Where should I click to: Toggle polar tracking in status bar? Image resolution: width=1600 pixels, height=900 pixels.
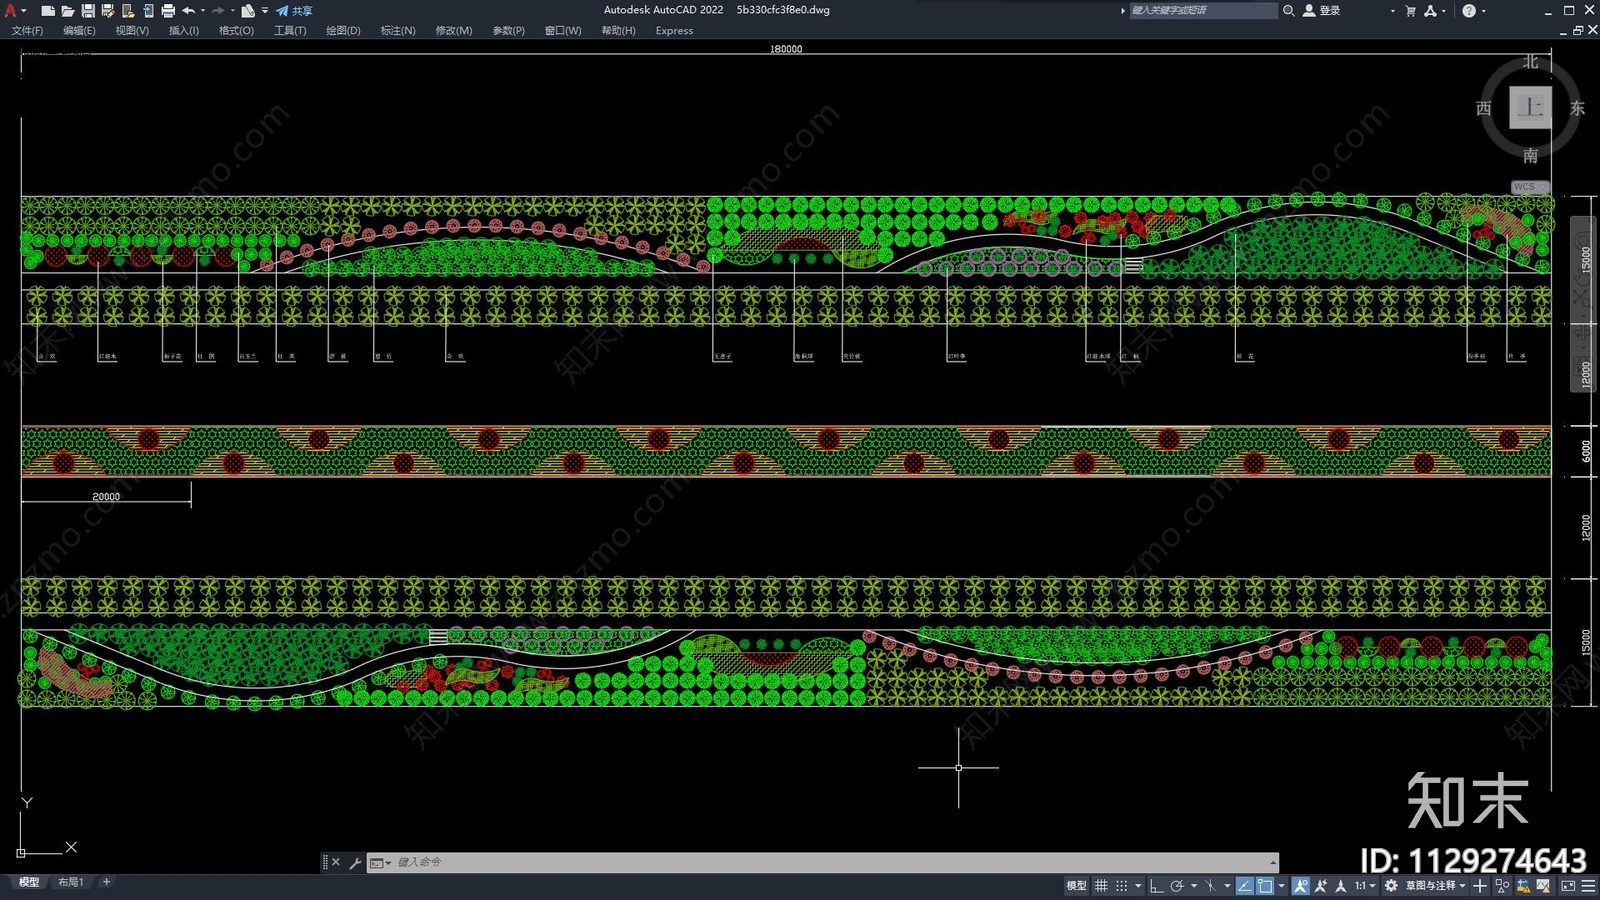pos(1177,886)
